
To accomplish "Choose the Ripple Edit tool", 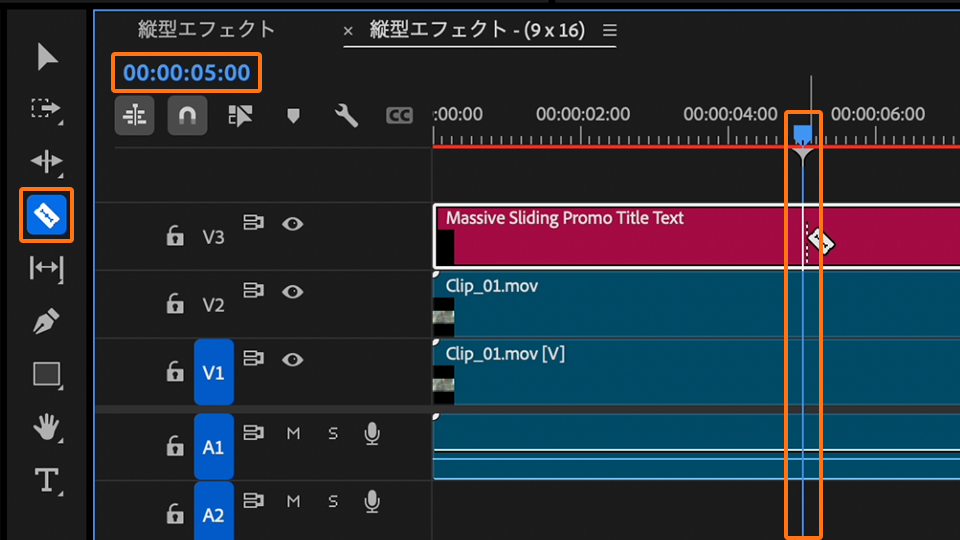I will pos(47,161).
